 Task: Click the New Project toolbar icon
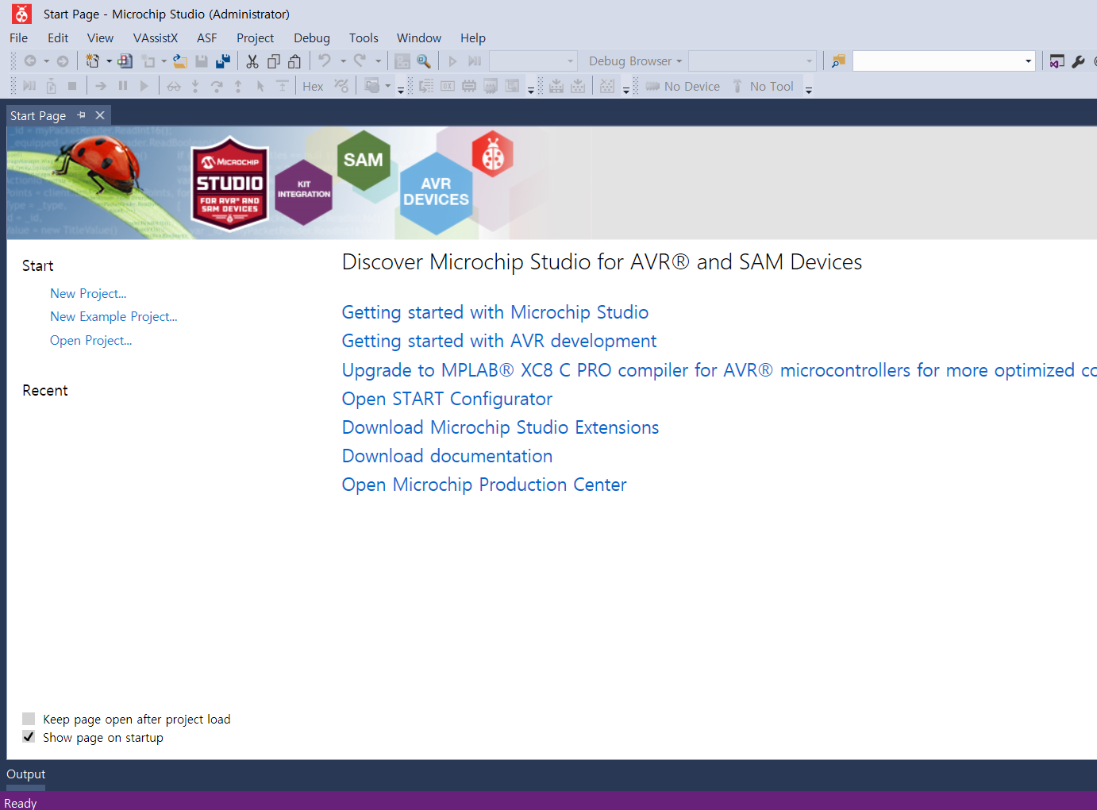[x=92, y=61]
